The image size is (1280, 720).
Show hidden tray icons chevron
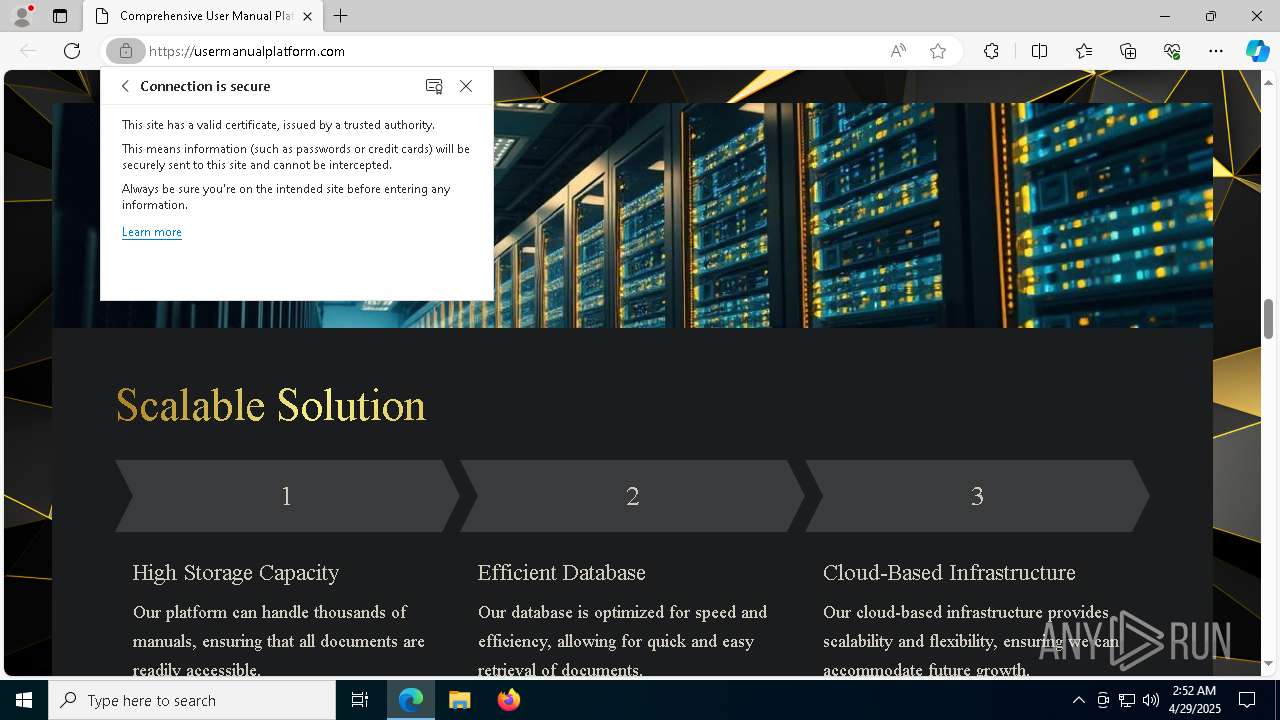click(1078, 700)
